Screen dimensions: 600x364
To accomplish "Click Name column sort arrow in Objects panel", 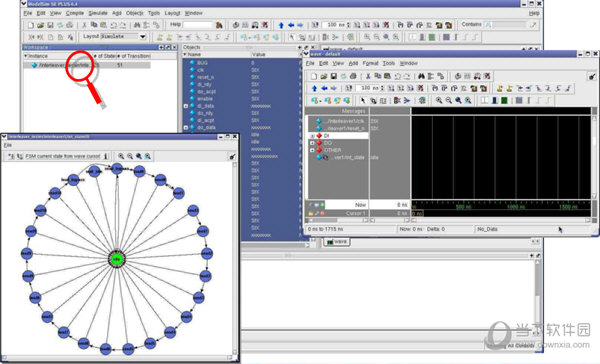I will pos(185,55).
